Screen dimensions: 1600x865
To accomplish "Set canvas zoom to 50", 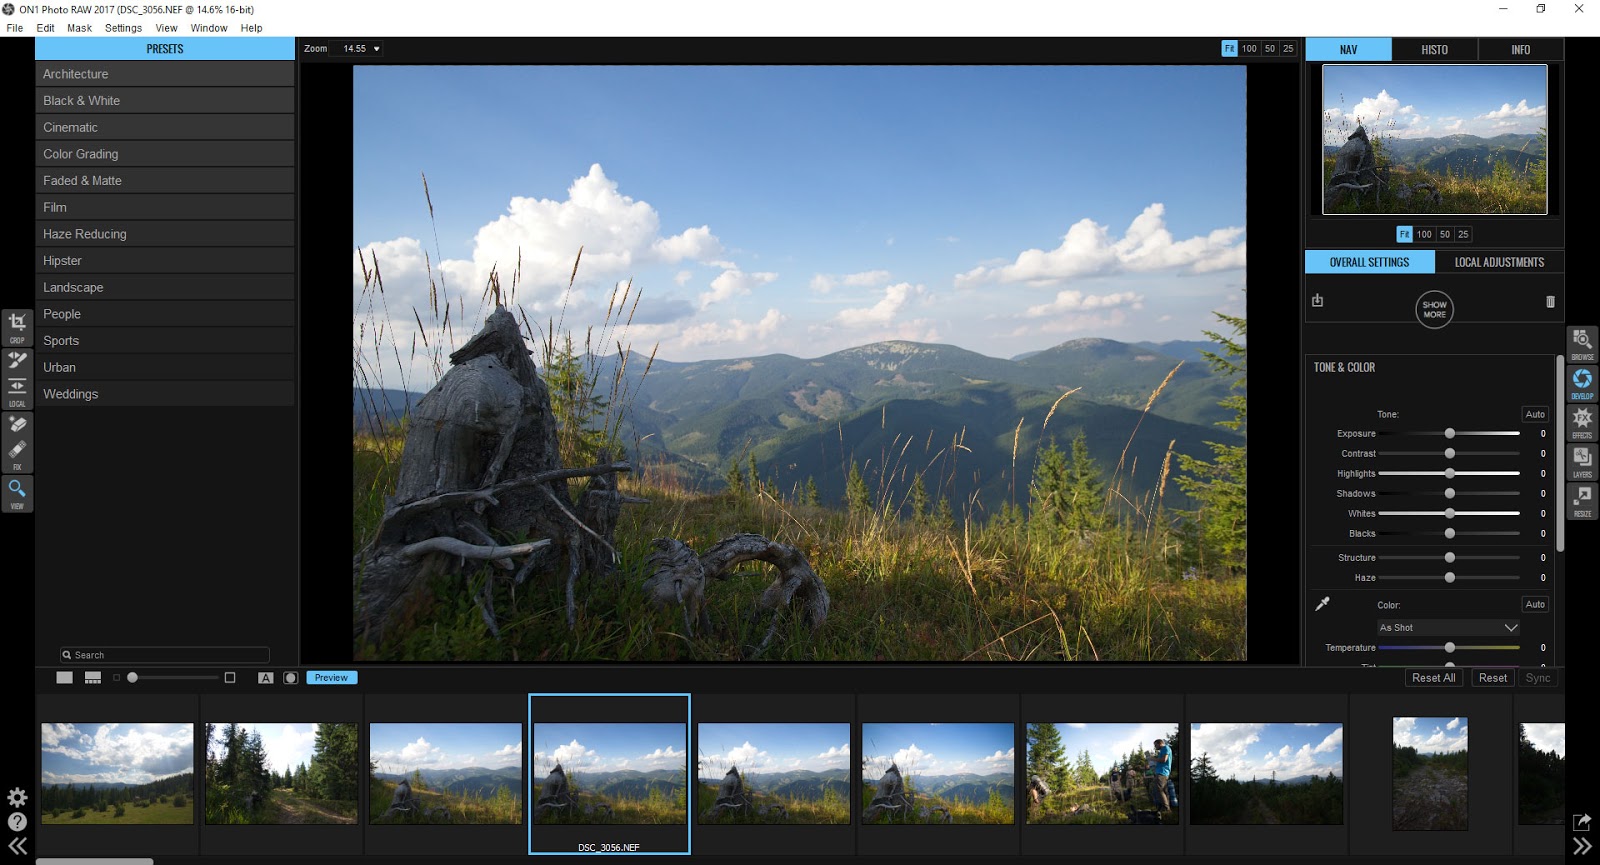I will [x=1270, y=48].
